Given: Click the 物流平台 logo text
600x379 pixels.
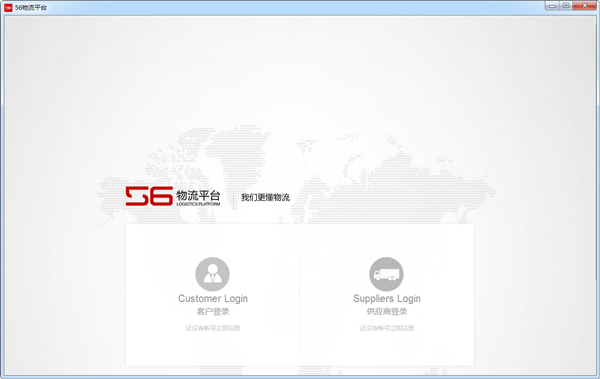Looking at the screenshot, I should [198, 195].
